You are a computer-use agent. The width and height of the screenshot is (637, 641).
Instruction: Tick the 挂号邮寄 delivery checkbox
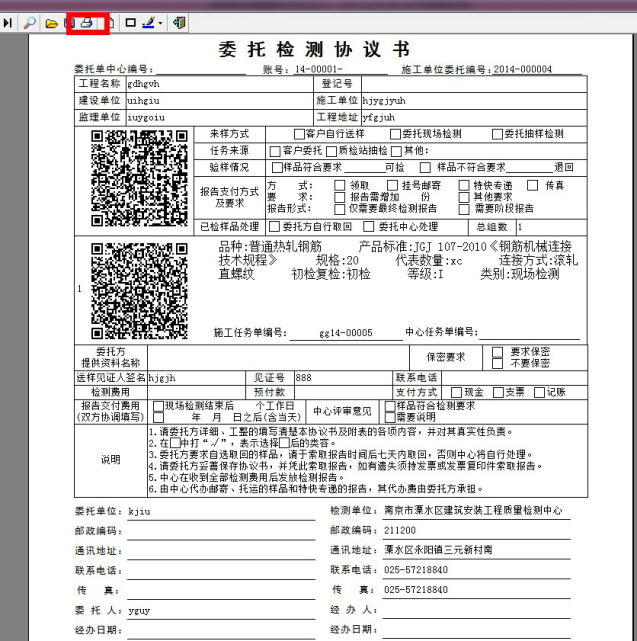(392, 186)
